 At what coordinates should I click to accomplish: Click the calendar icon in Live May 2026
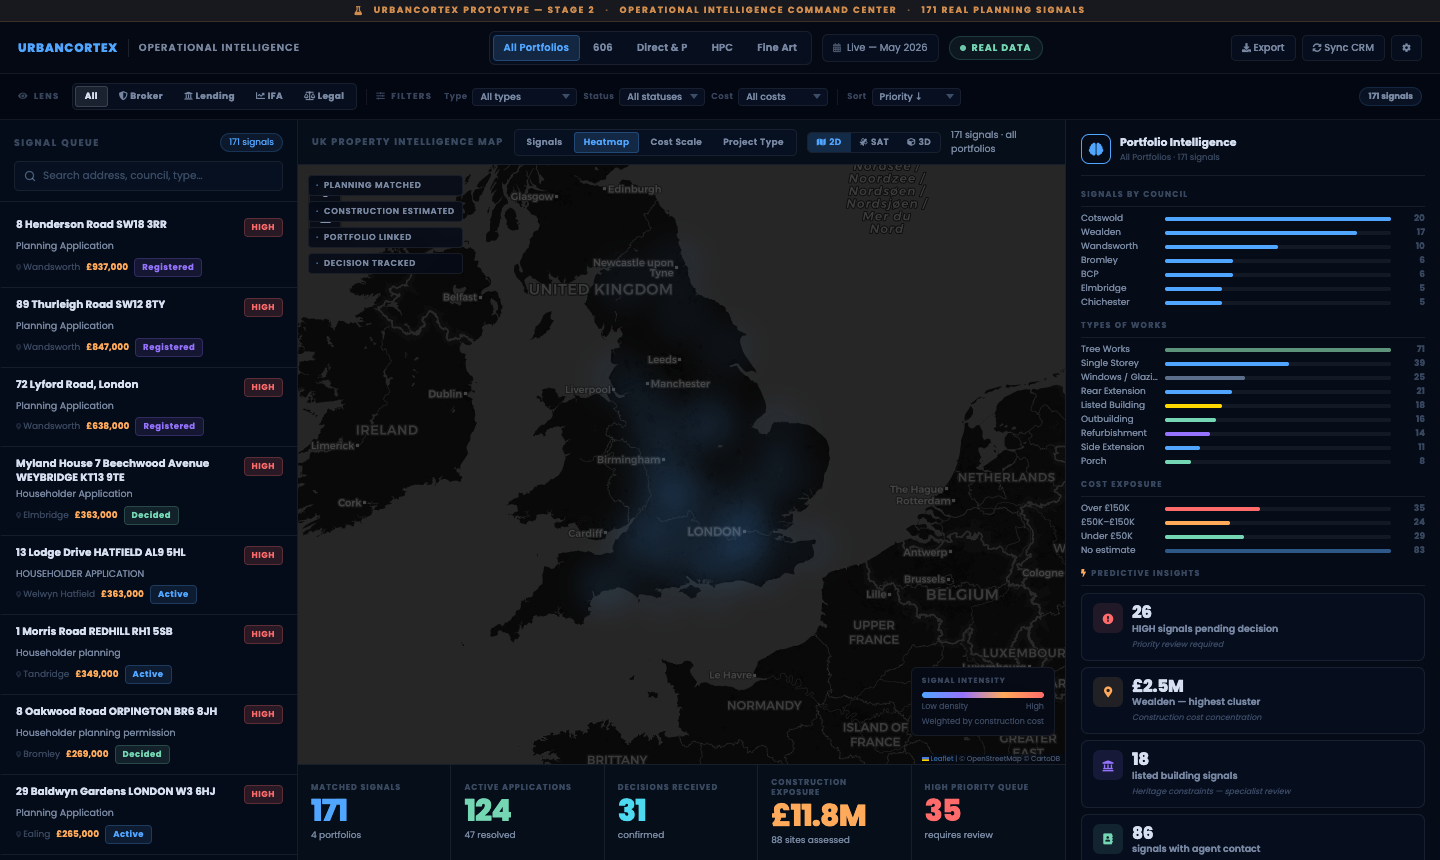[x=838, y=48]
